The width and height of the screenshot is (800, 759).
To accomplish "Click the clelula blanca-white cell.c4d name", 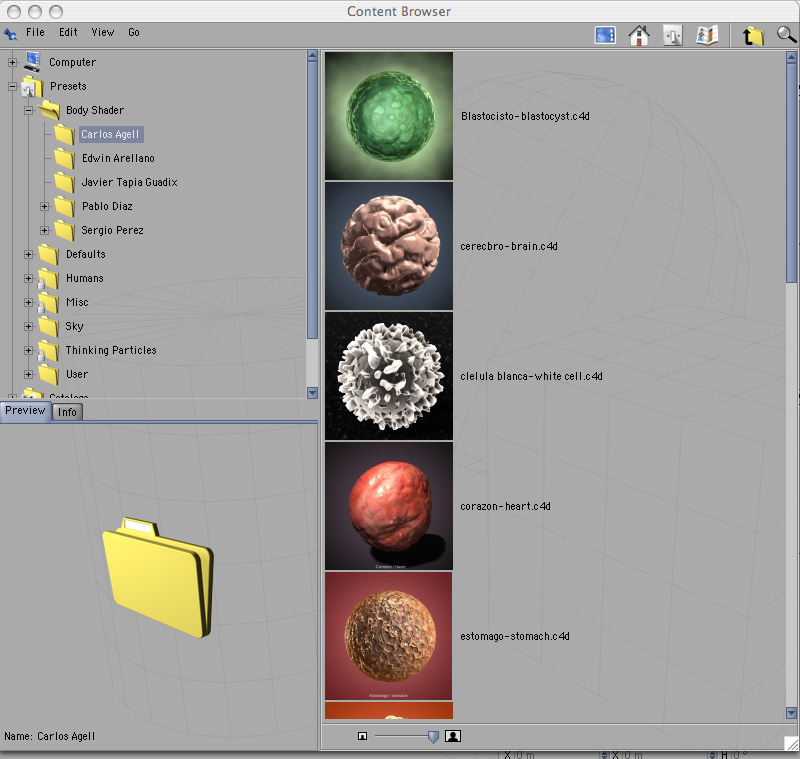I will click(x=531, y=376).
